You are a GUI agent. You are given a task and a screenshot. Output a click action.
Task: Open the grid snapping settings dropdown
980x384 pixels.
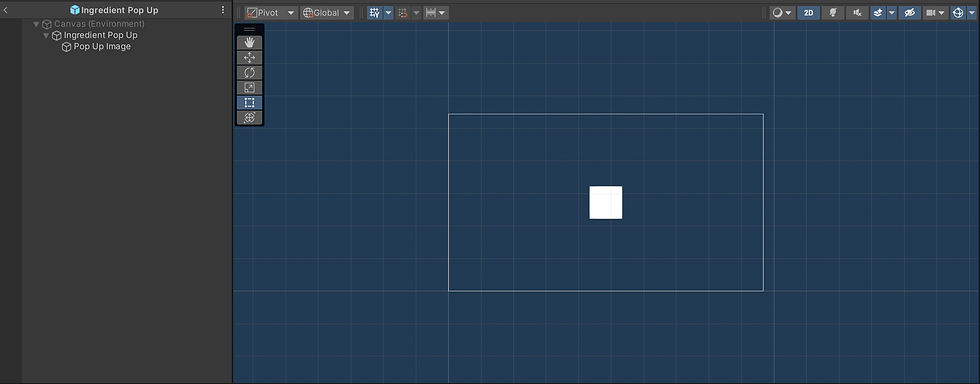click(417, 13)
